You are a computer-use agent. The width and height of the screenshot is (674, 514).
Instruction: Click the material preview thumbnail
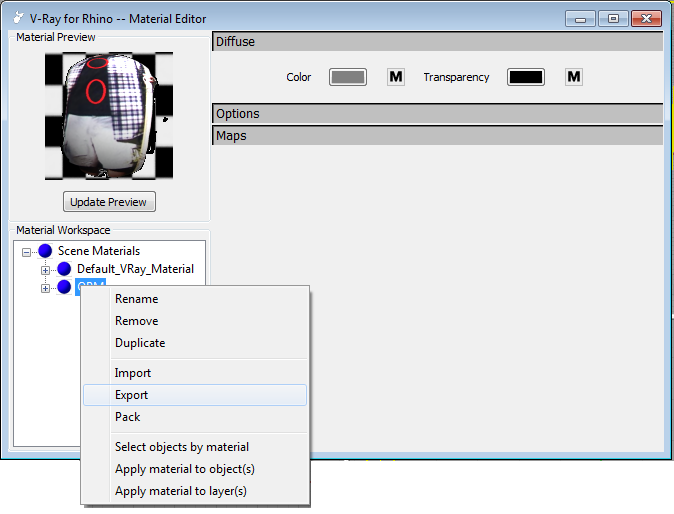(x=109, y=116)
